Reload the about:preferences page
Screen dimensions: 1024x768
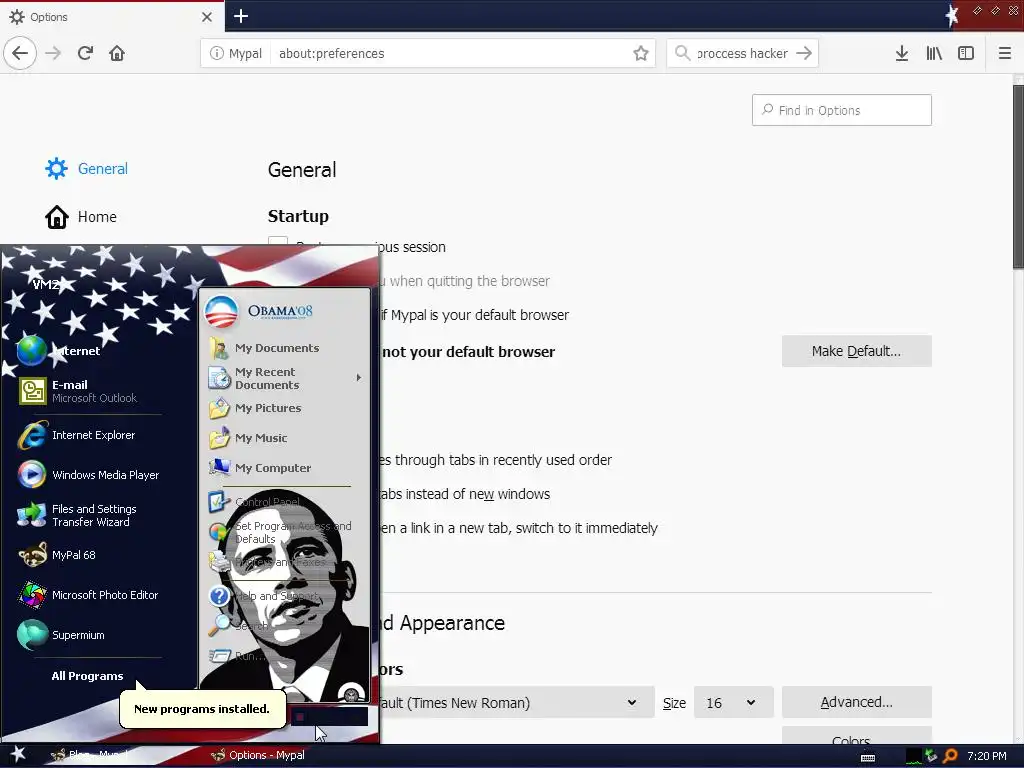[85, 53]
